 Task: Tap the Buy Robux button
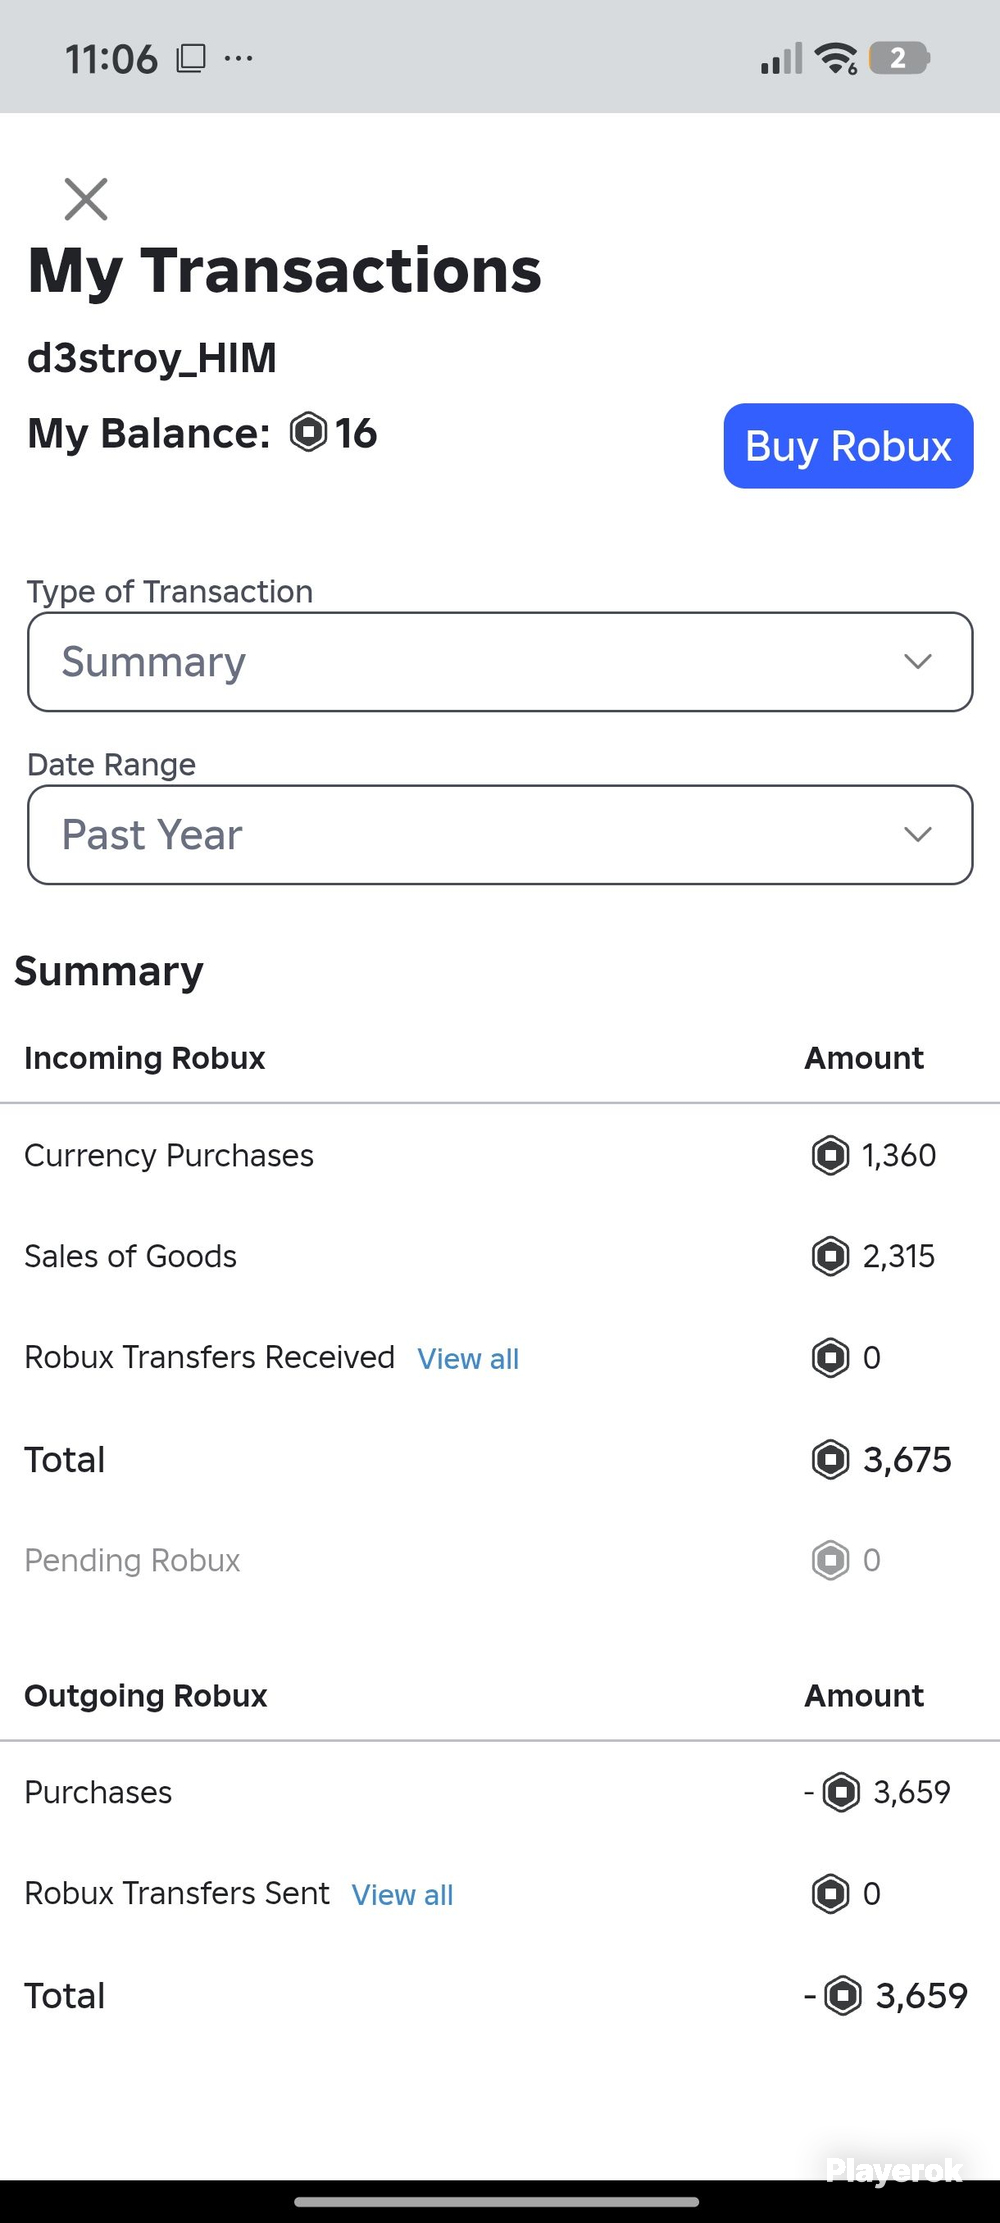(x=848, y=446)
